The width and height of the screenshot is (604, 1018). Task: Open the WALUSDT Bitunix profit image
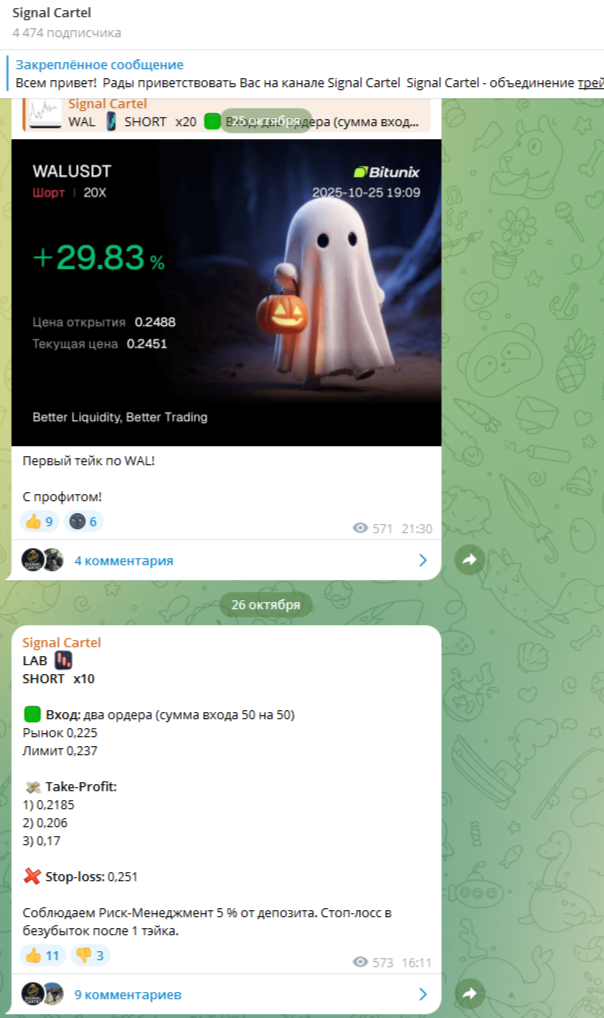226,292
